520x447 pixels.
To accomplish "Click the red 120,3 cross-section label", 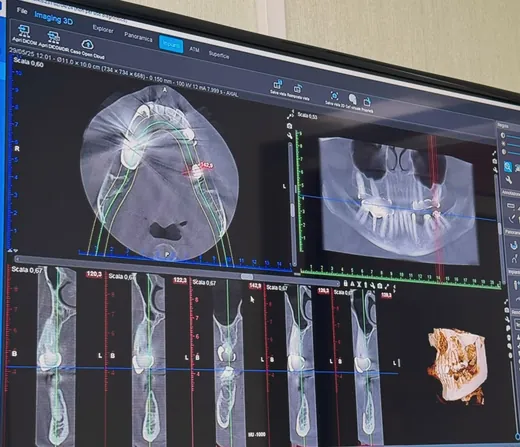I will 94,274.
